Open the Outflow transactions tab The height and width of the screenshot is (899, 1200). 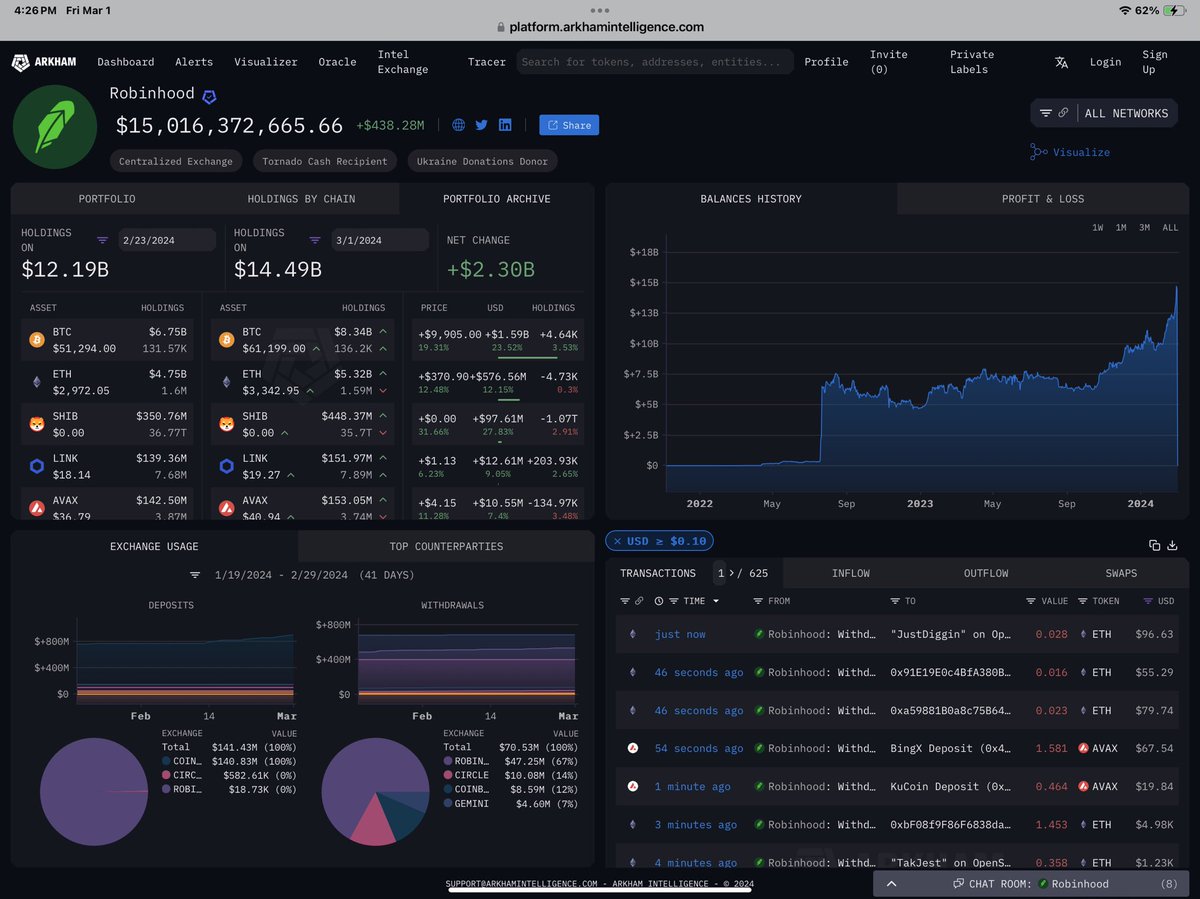tap(986, 573)
